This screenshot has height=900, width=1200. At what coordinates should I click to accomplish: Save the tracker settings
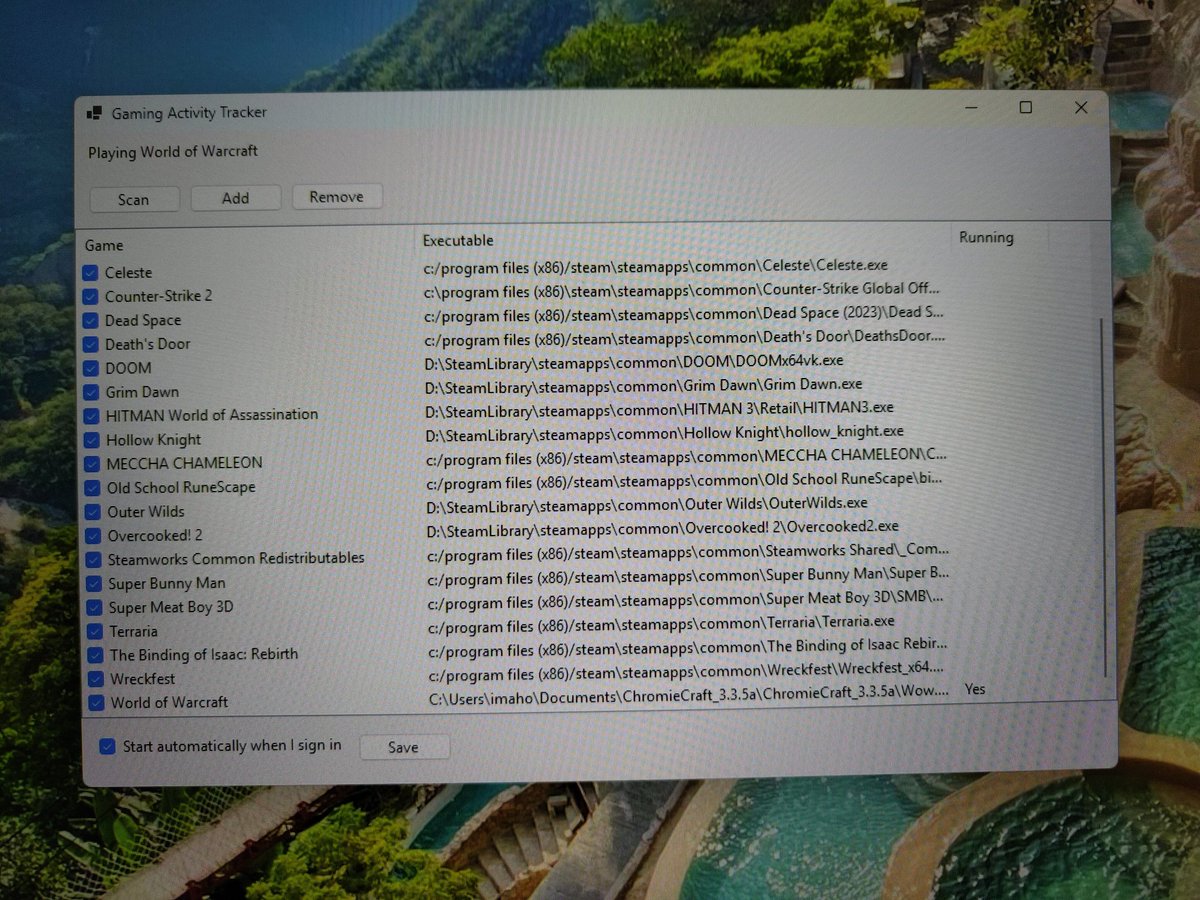coord(404,747)
